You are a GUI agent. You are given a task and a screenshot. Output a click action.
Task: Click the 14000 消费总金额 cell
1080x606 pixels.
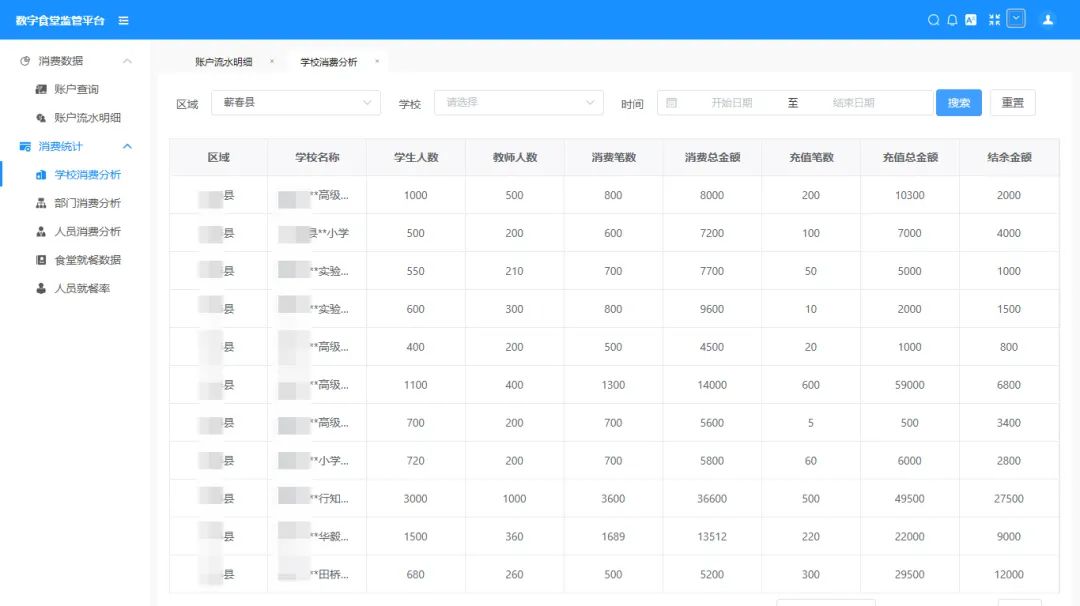pos(712,385)
